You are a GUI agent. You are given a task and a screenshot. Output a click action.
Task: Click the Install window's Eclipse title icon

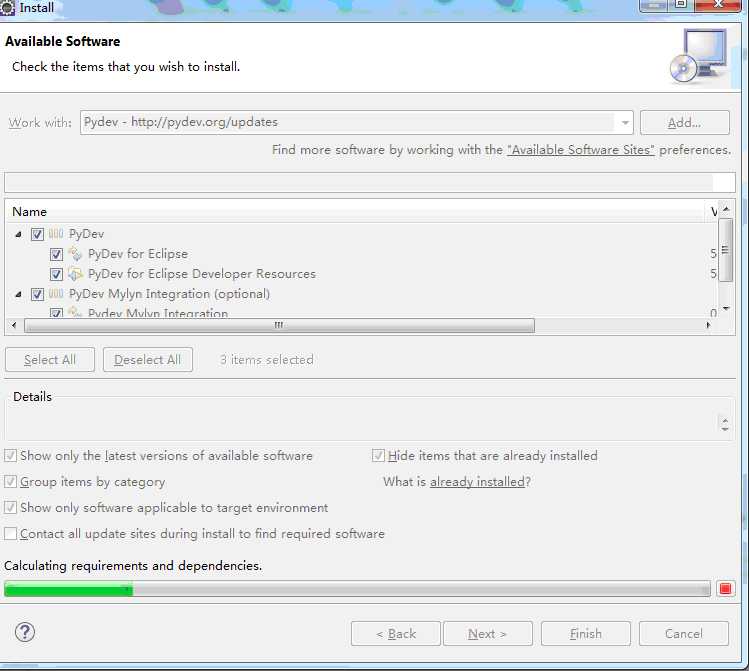coord(8,8)
